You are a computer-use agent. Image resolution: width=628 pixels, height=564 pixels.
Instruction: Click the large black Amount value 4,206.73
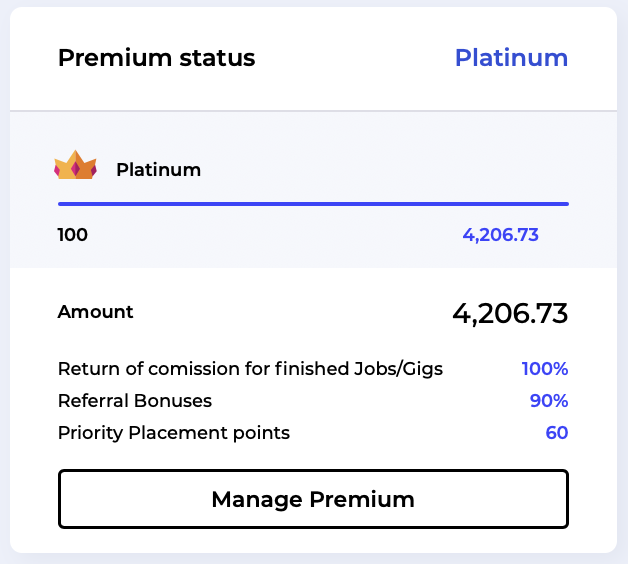click(x=510, y=313)
